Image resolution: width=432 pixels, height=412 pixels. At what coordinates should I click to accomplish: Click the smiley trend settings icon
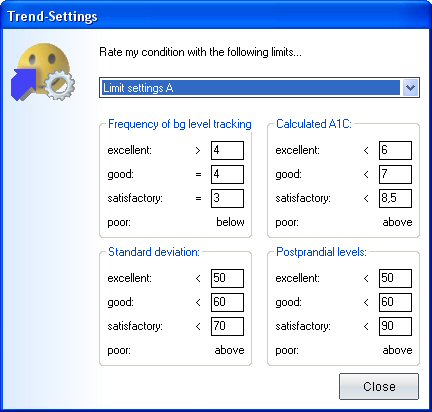click(43, 72)
